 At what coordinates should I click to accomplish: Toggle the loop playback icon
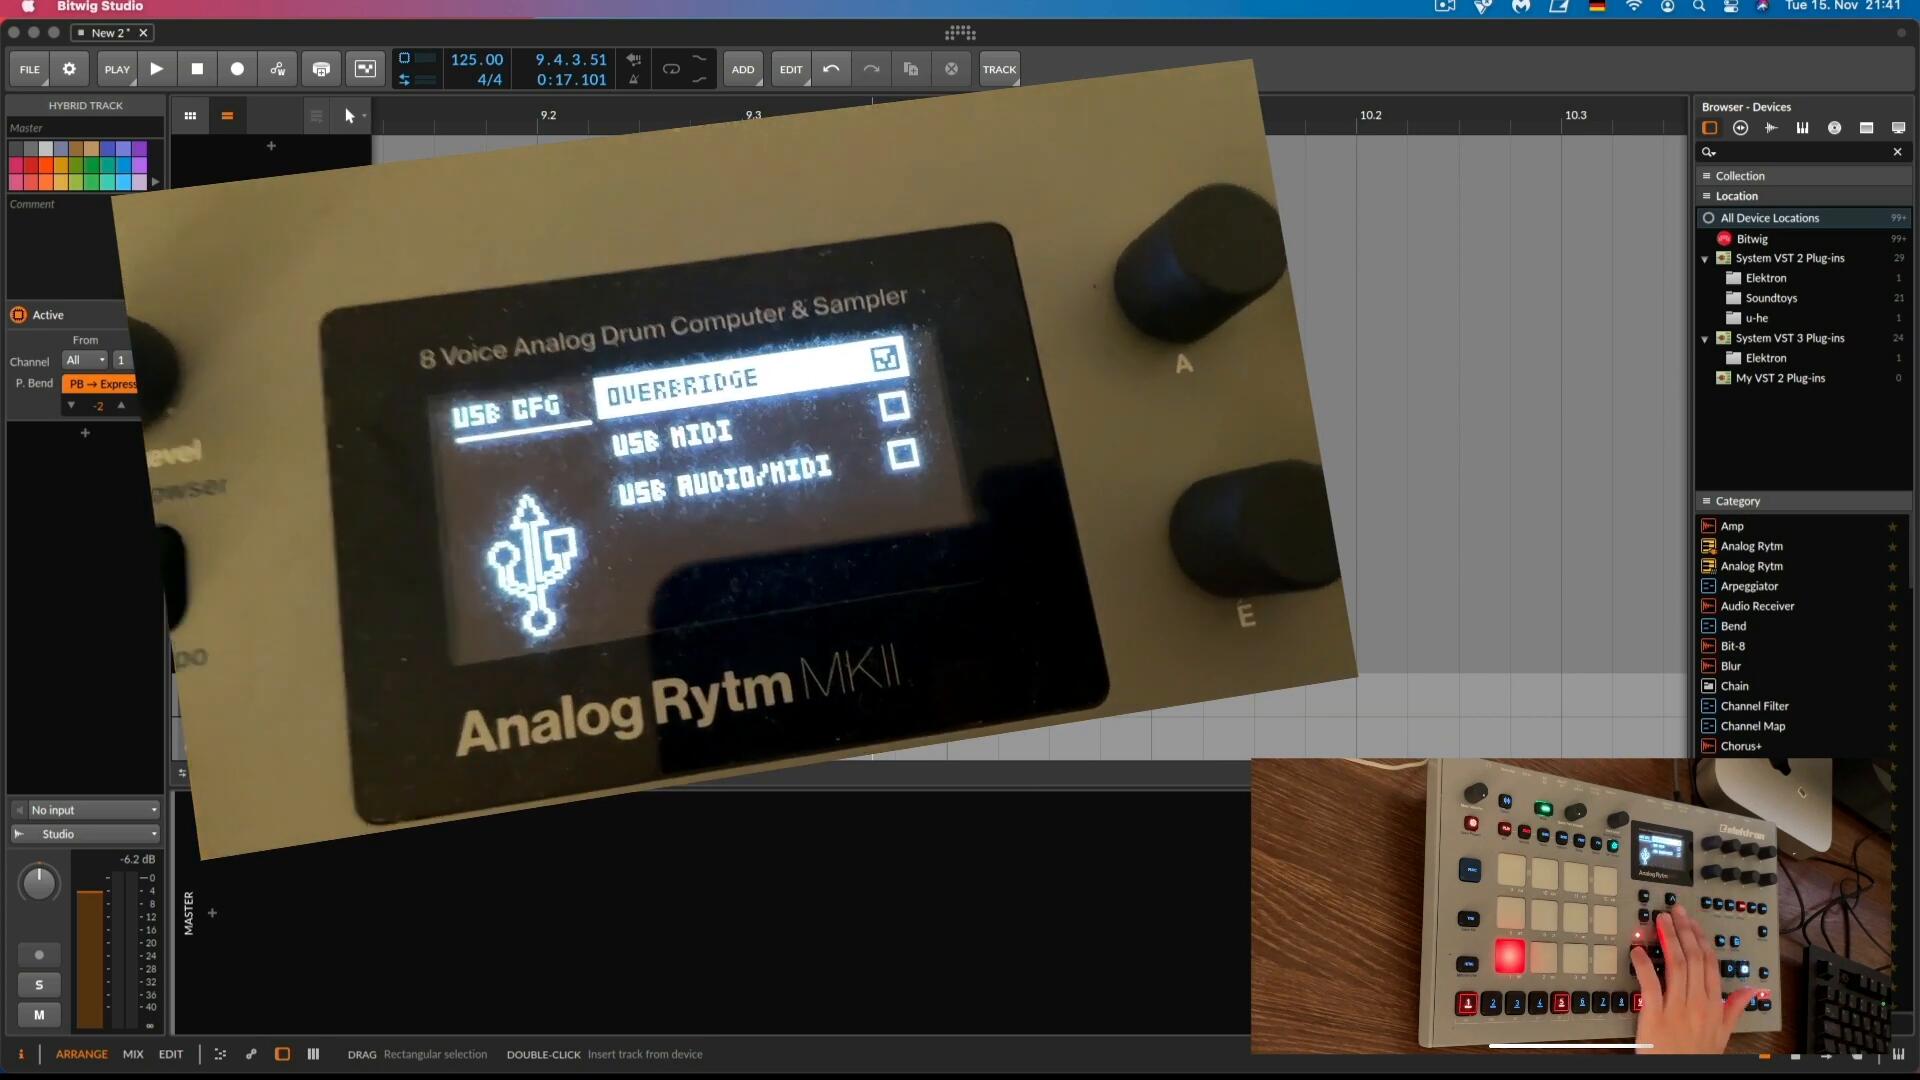point(671,69)
